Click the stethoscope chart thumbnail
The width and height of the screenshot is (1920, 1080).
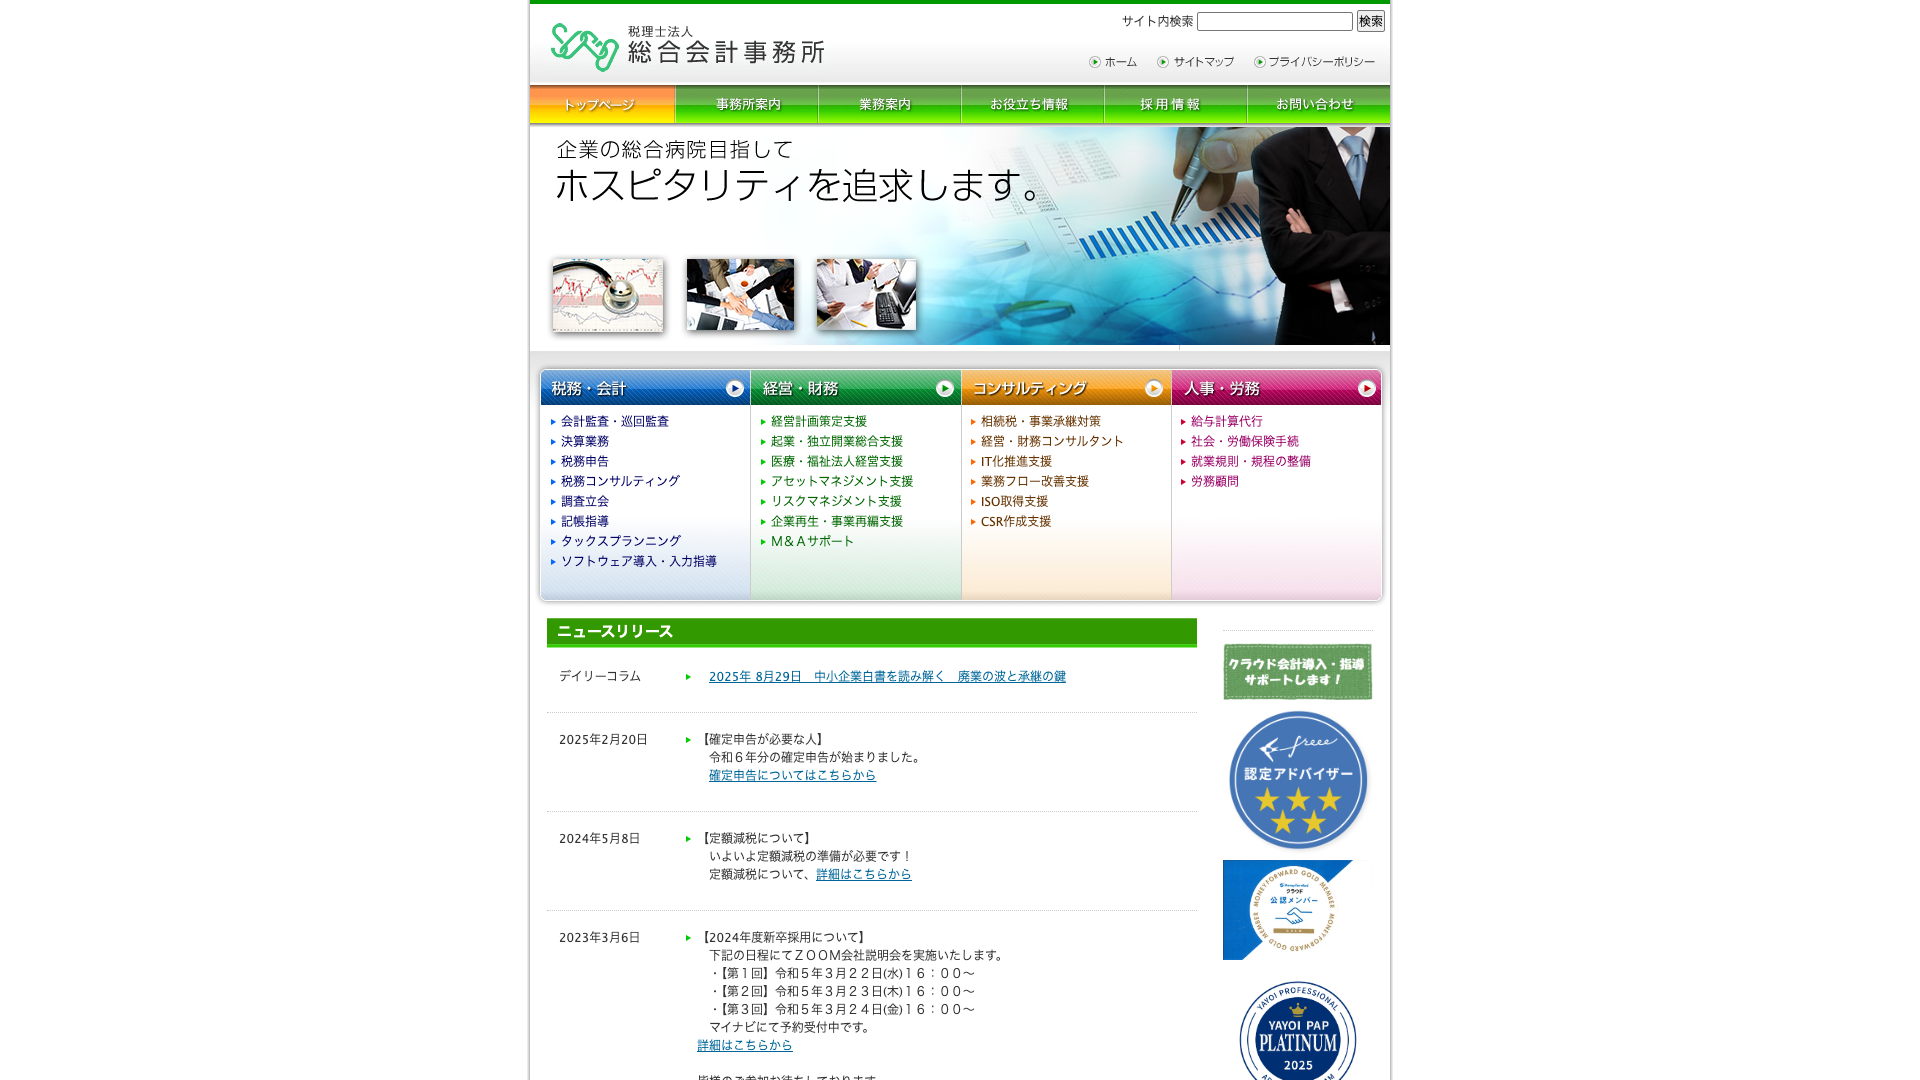click(x=608, y=295)
